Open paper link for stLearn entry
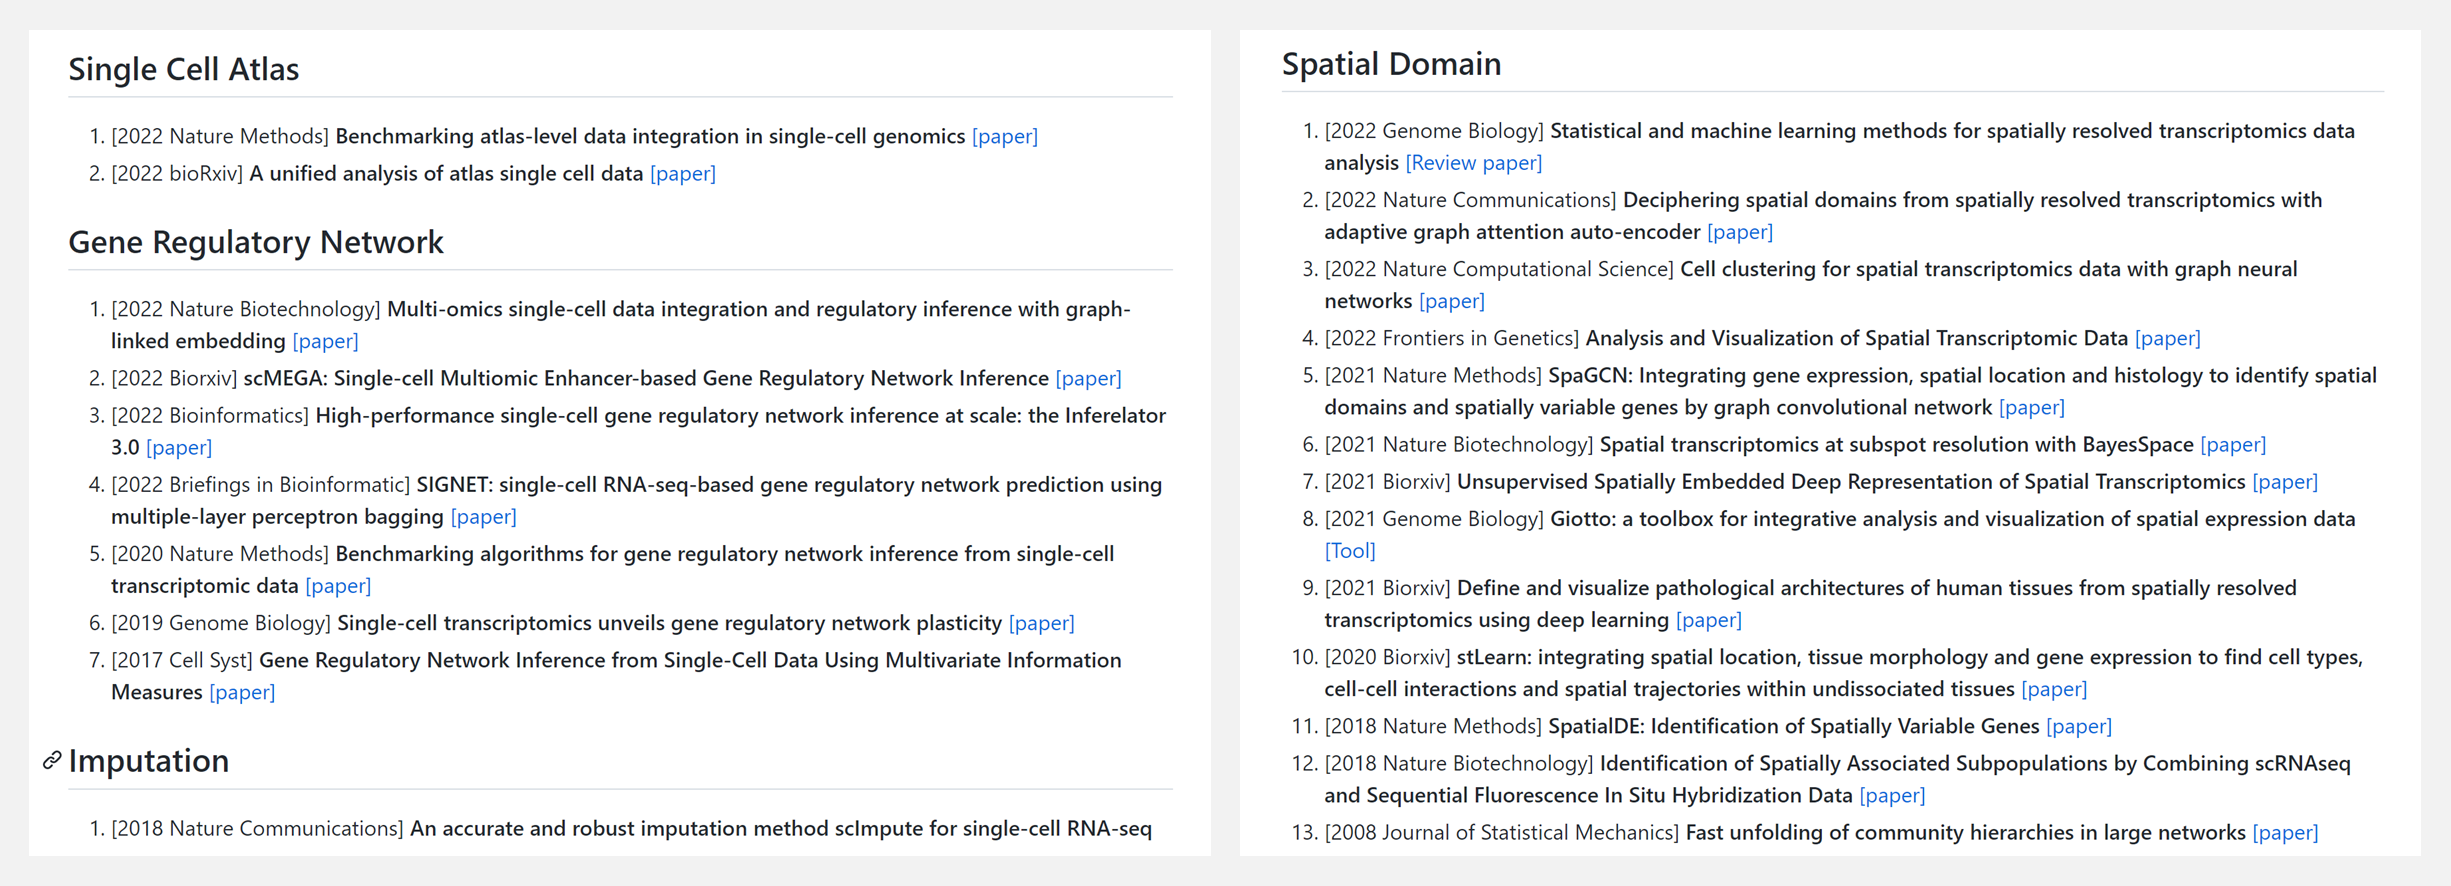2451x886 pixels. coord(2053,689)
